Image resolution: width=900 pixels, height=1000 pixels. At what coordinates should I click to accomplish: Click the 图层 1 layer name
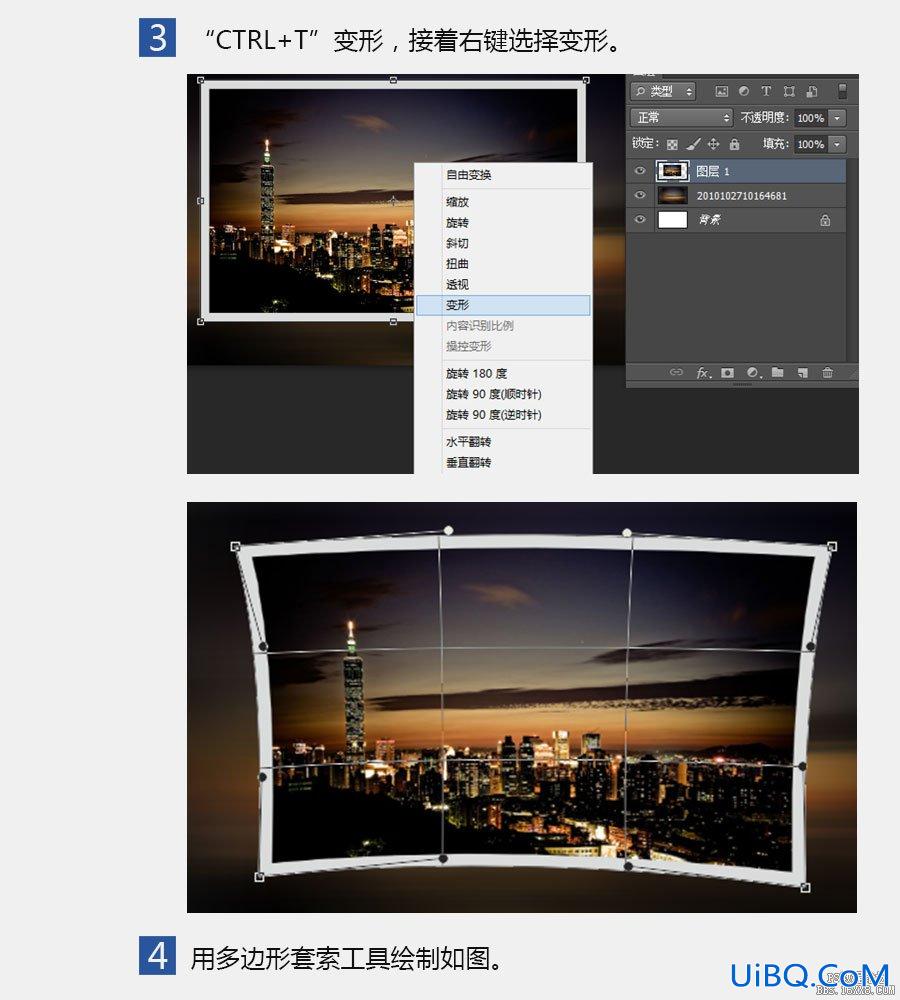(x=712, y=171)
